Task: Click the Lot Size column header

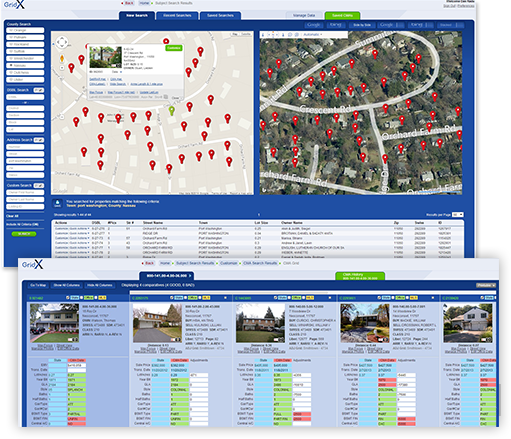Action: [x=261, y=223]
